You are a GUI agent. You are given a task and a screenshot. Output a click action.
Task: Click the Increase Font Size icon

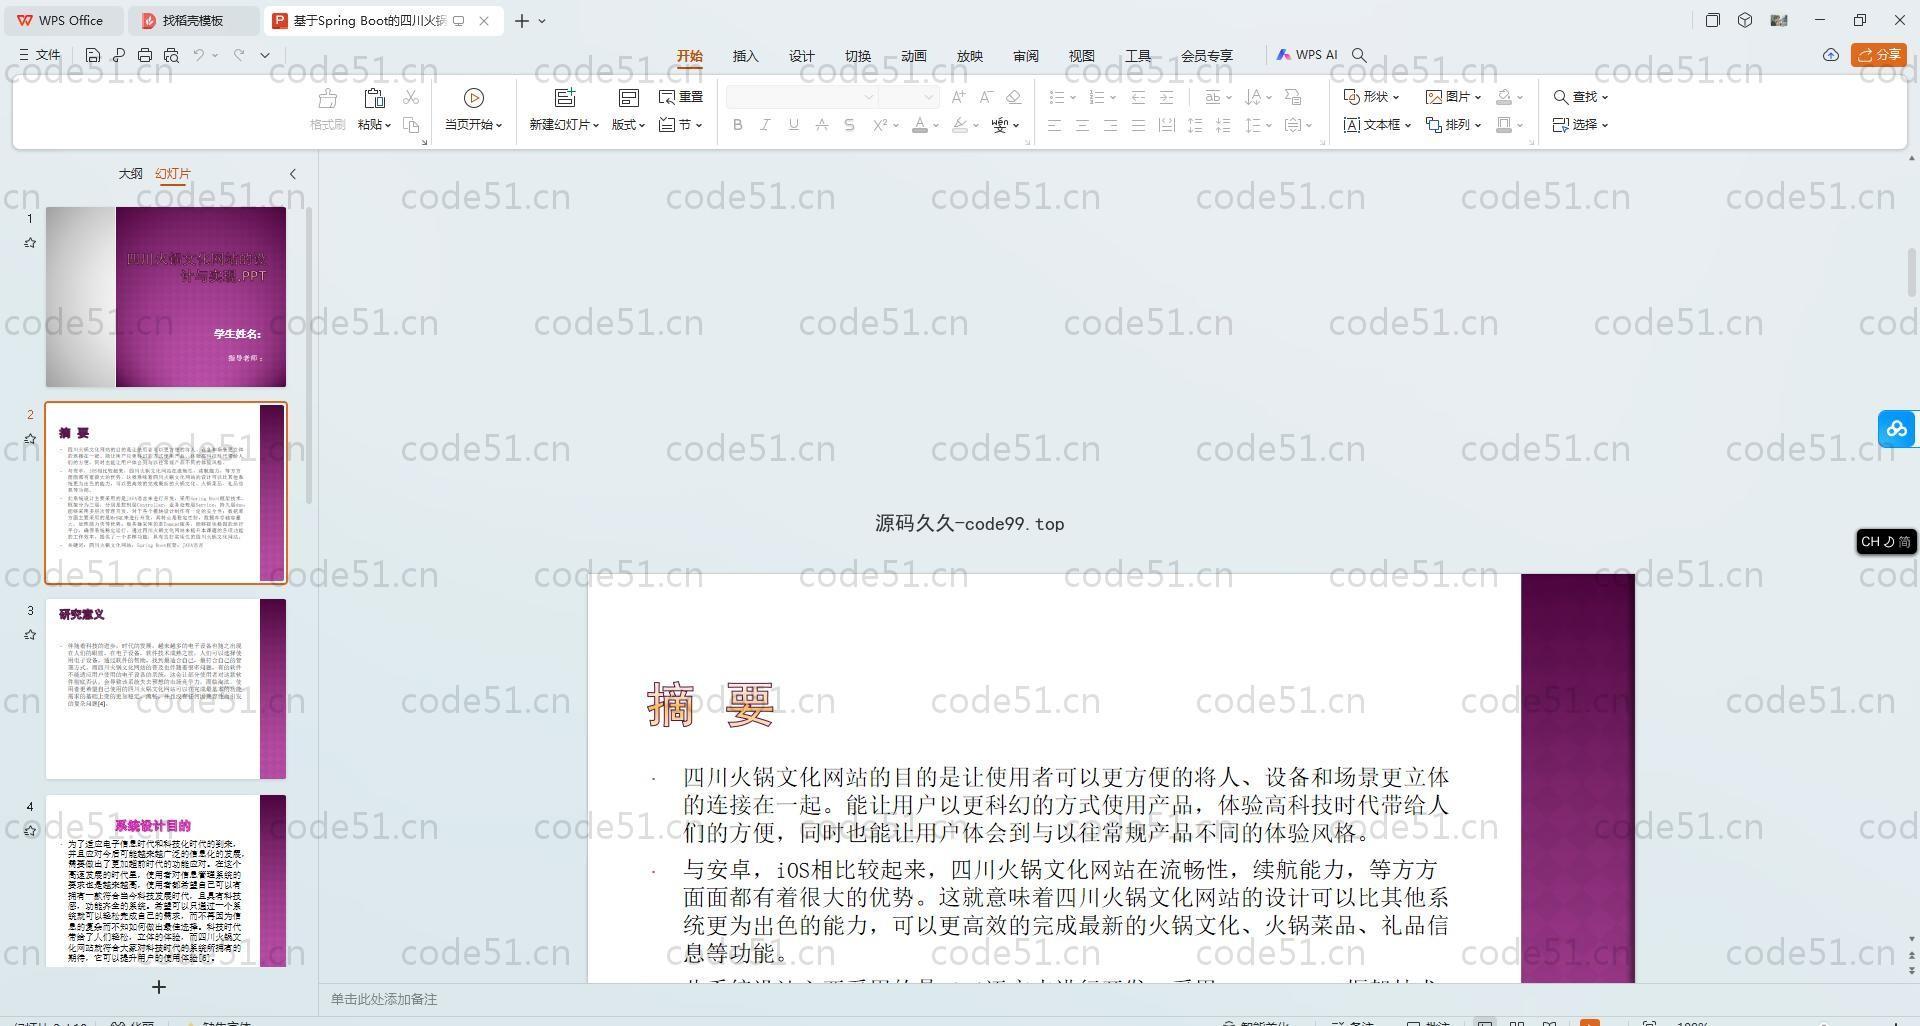click(959, 97)
